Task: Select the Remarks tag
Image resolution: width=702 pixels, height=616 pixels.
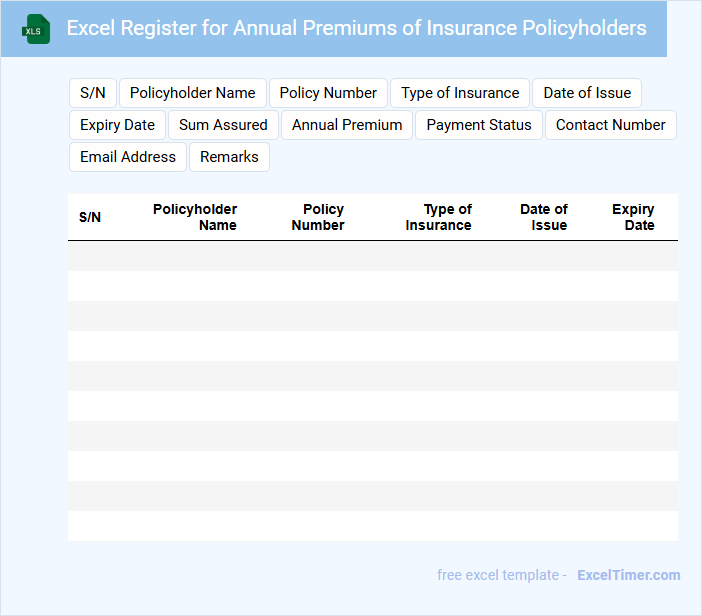Action: 229,157
